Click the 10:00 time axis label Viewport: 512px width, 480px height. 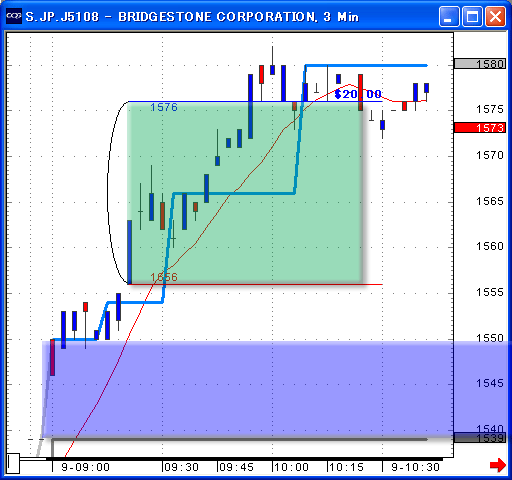(292, 467)
